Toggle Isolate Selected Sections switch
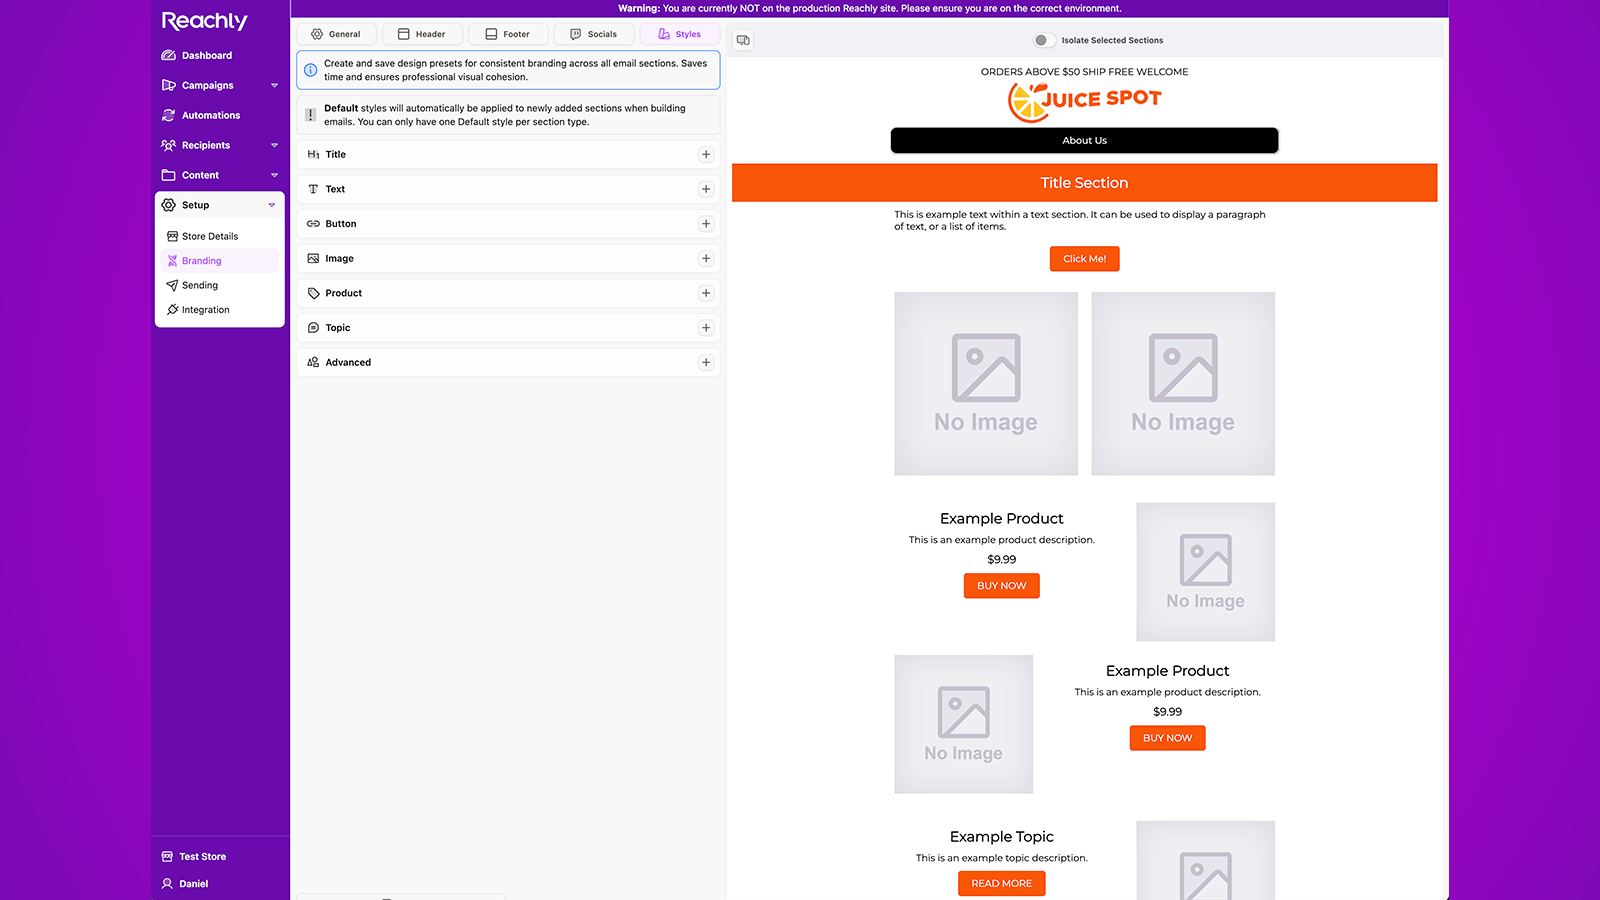Viewport: 1600px width, 900px height. pyautogui.click(x=1044, y=40)
